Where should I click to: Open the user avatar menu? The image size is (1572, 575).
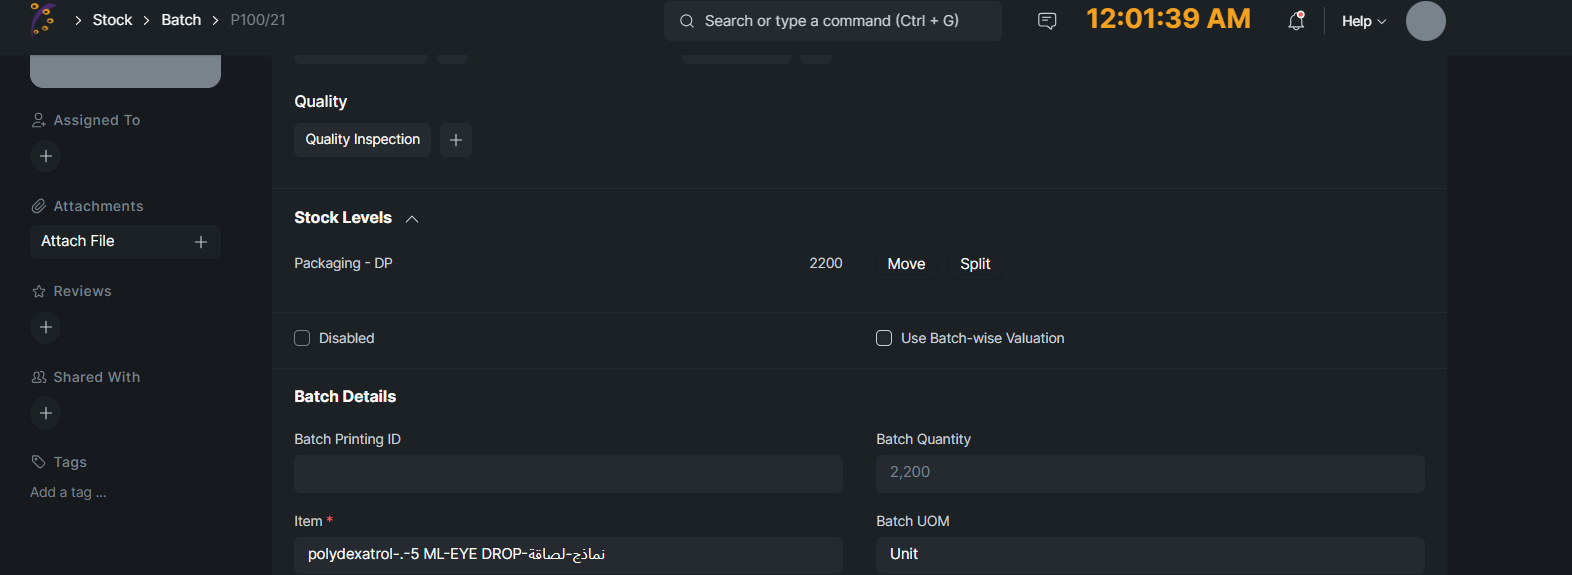point(1425,21)
